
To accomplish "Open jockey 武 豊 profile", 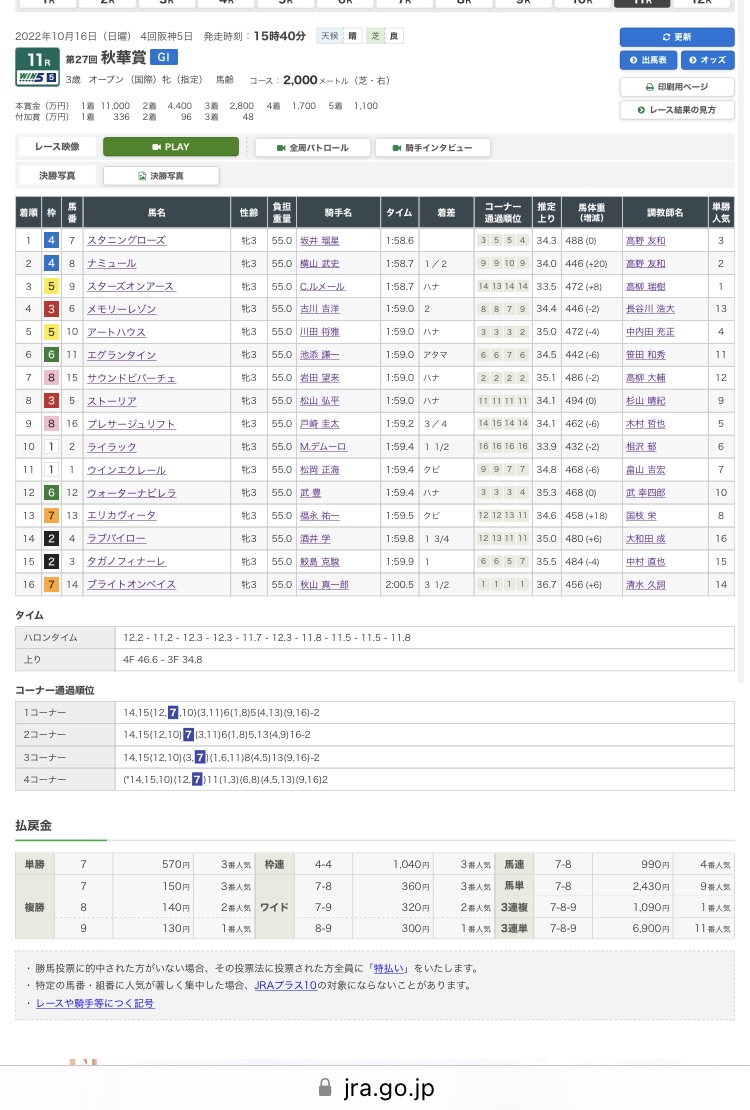I will (x=310, y=493).
